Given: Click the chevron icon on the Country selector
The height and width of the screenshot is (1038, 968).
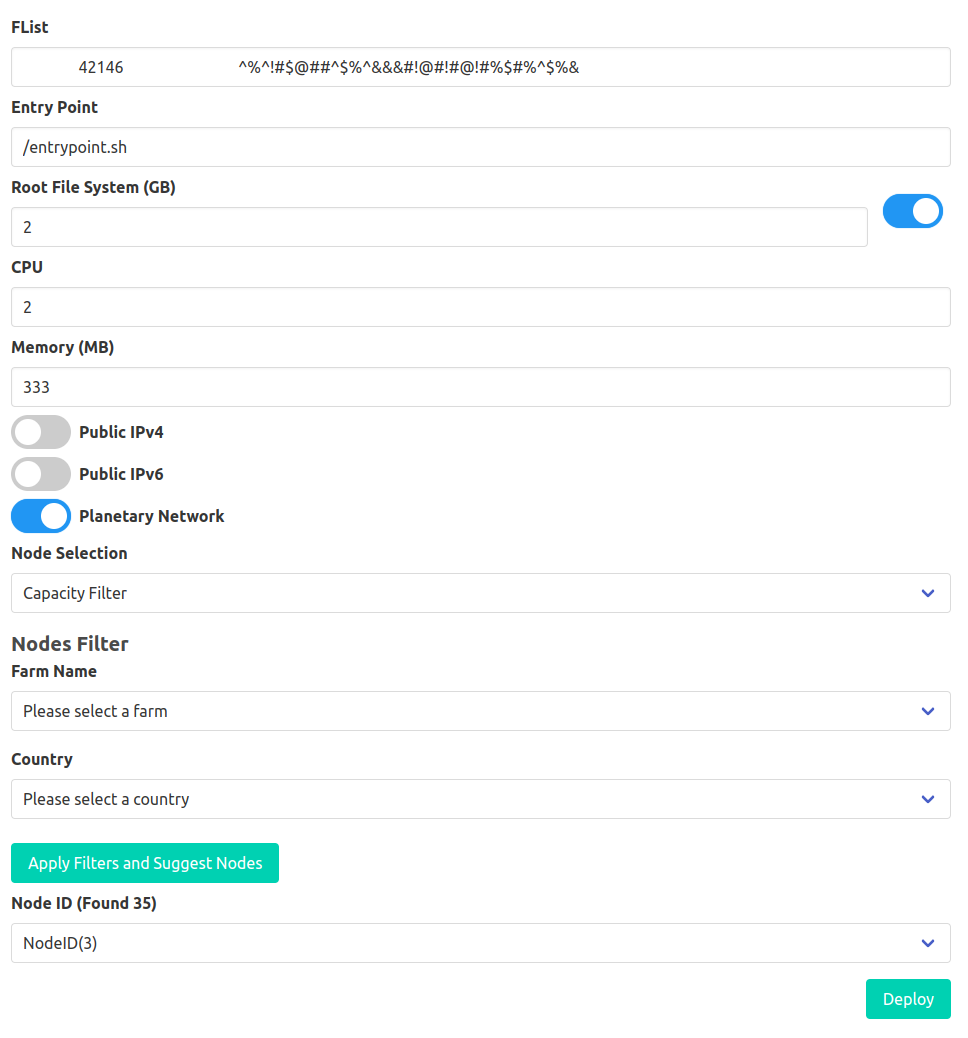Looking at the screenshot, I should point(927,798).
